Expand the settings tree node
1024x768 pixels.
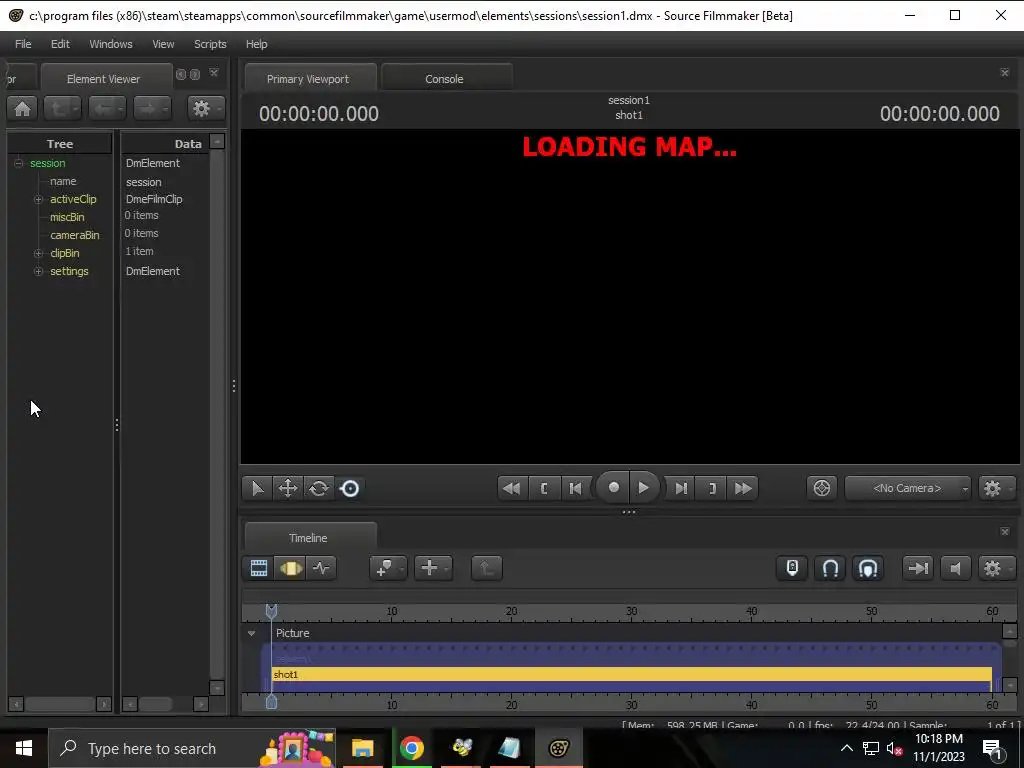(x=39, y=271)
